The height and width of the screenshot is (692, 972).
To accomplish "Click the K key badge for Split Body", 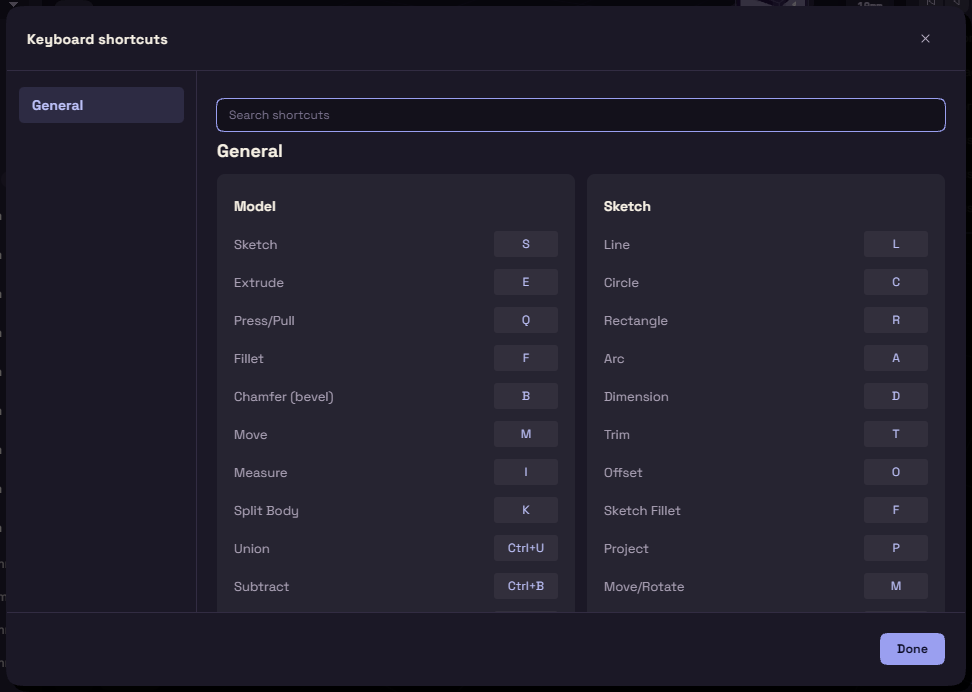I will 526,510.
